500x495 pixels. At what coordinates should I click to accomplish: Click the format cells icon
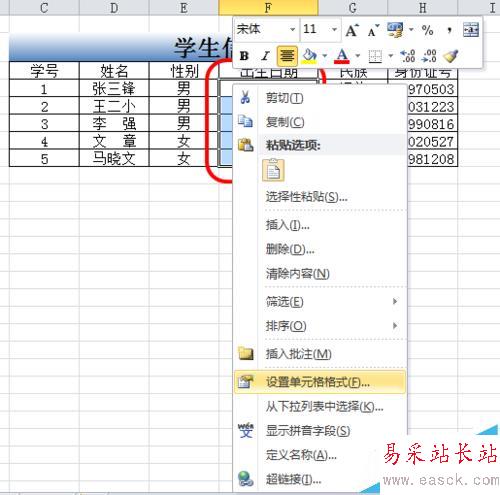pyautogui.click(x=246, y=382)
